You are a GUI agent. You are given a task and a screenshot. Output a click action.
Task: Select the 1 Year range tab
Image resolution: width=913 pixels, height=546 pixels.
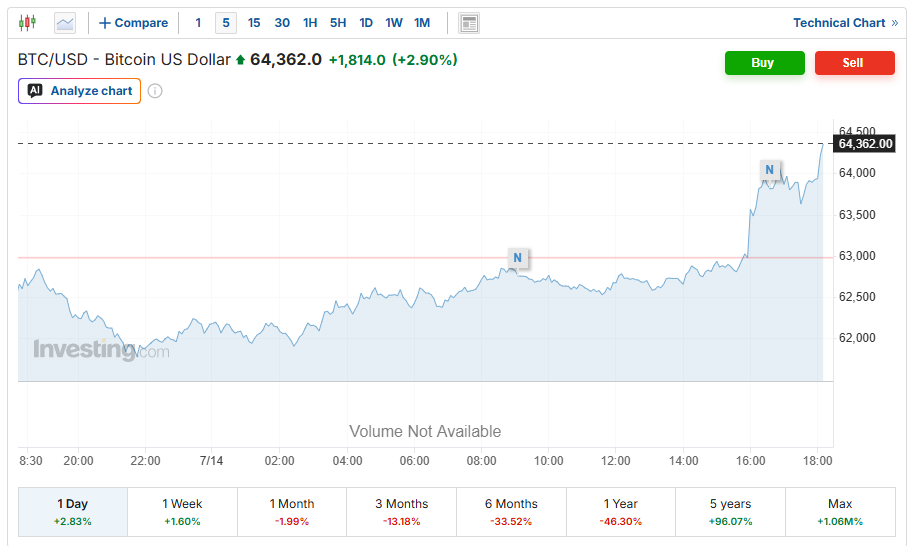pyautogui.click(x=621, y=512)
